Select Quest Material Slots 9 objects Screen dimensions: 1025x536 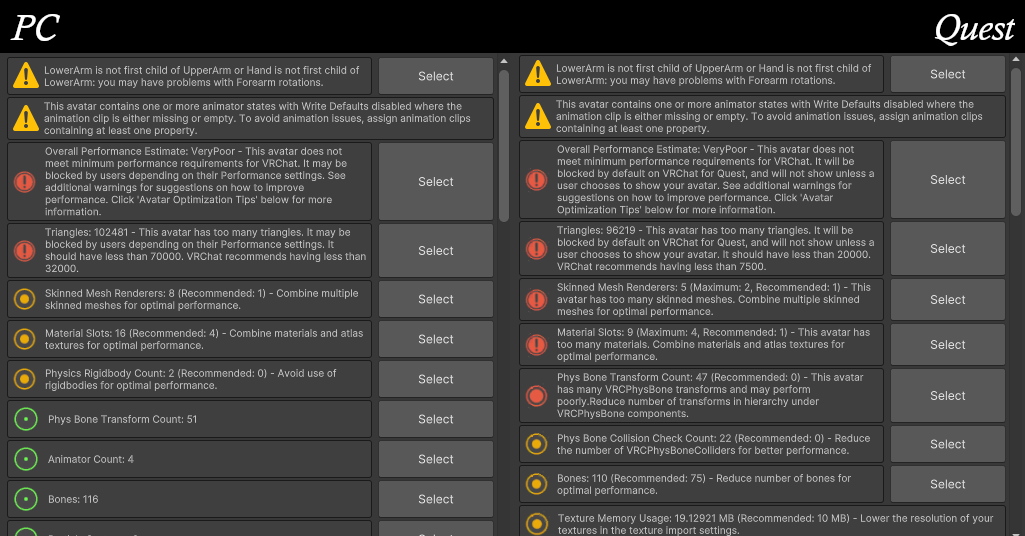(948, 344)
